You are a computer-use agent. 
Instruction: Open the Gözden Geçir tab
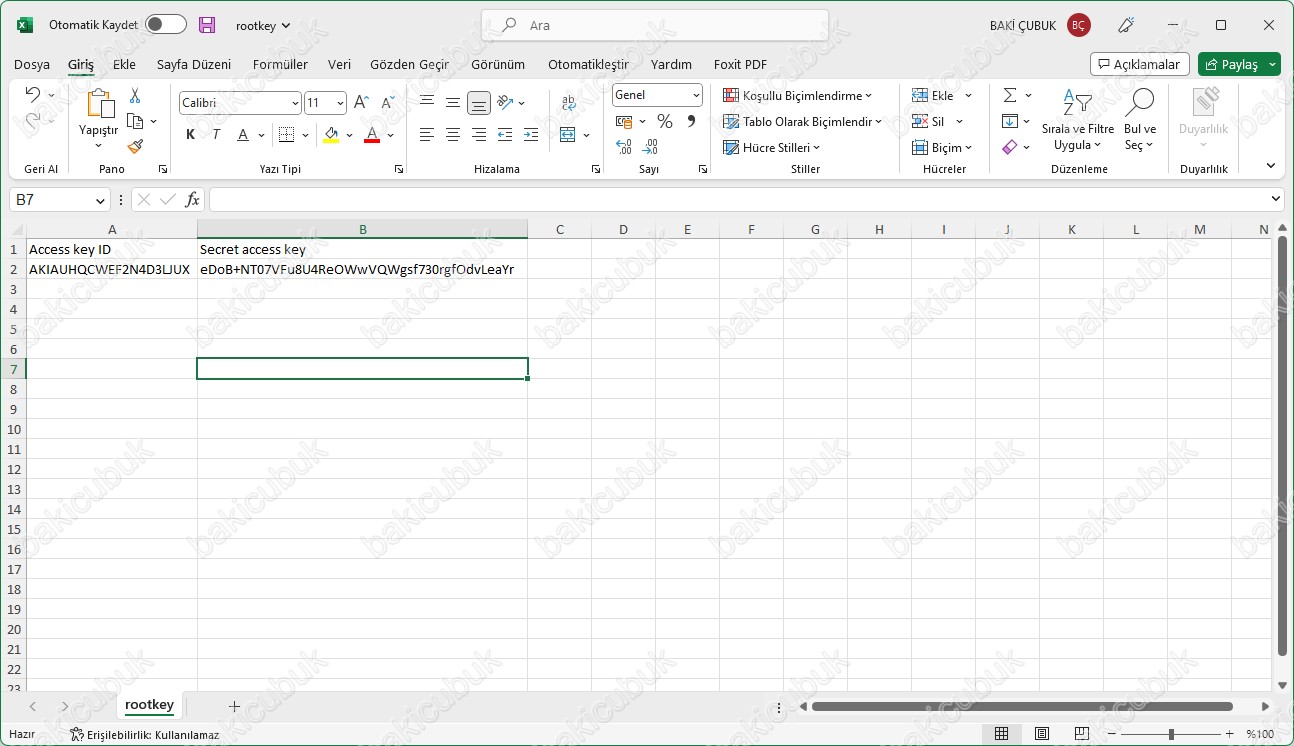click(409, 64)
